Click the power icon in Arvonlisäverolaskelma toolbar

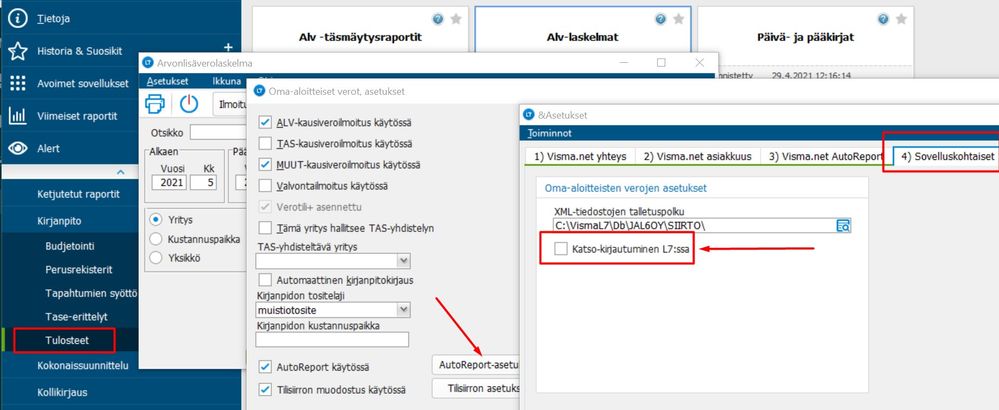click(x=189, y=103)
